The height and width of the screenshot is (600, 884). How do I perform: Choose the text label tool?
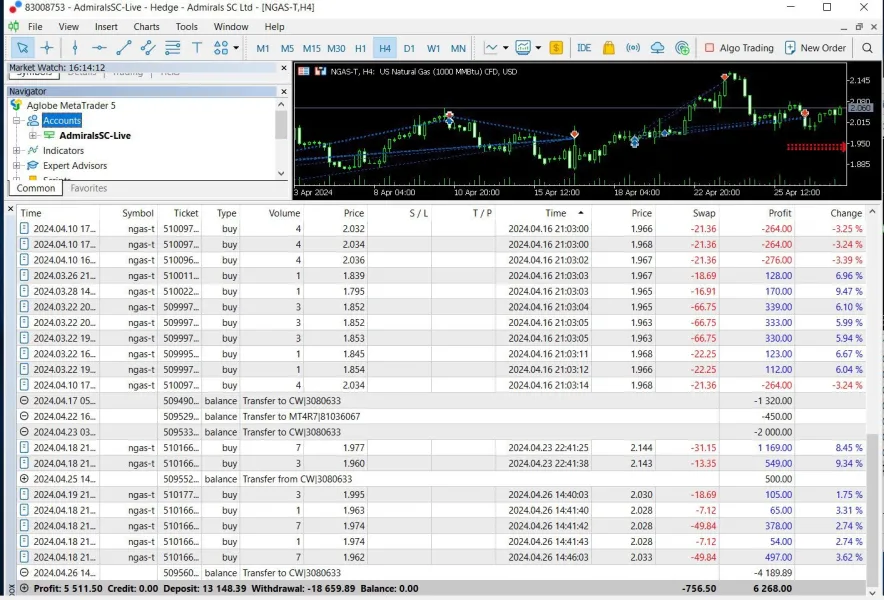point(197,48)
